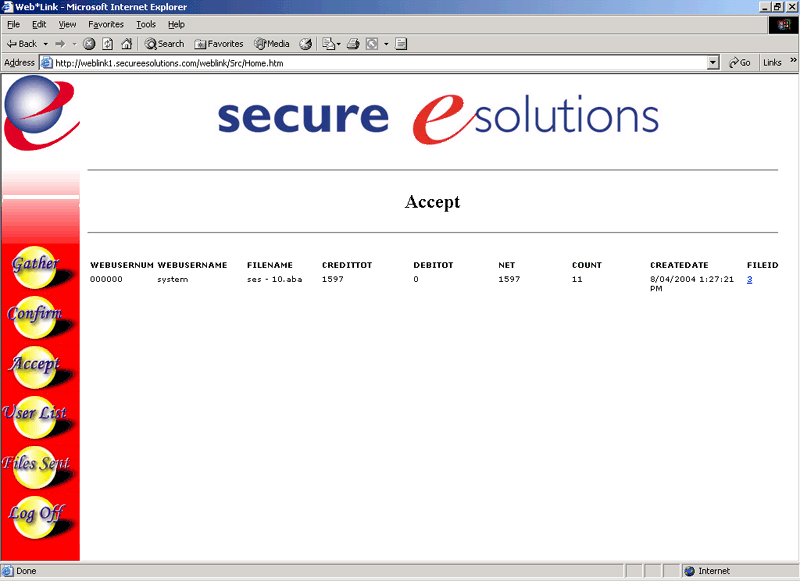Click the Discuss toolbar icon

401,44
